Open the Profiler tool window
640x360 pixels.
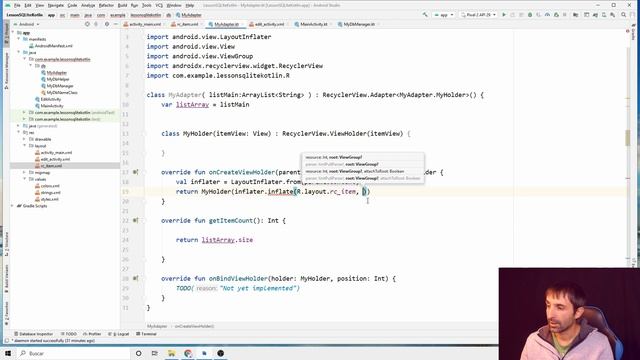[x=92, y=334]
